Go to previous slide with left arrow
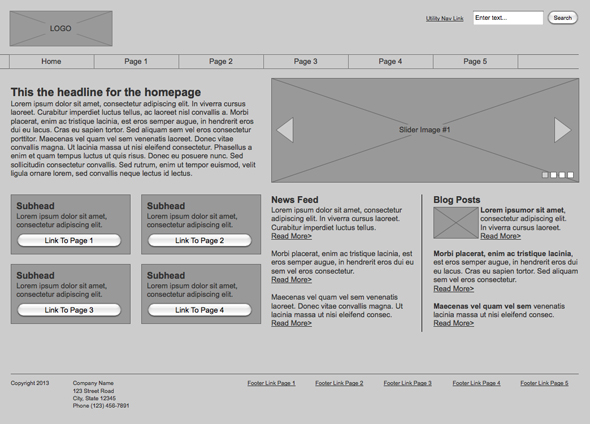The width and height of the screenshot is (590, 424). (285, 130)
